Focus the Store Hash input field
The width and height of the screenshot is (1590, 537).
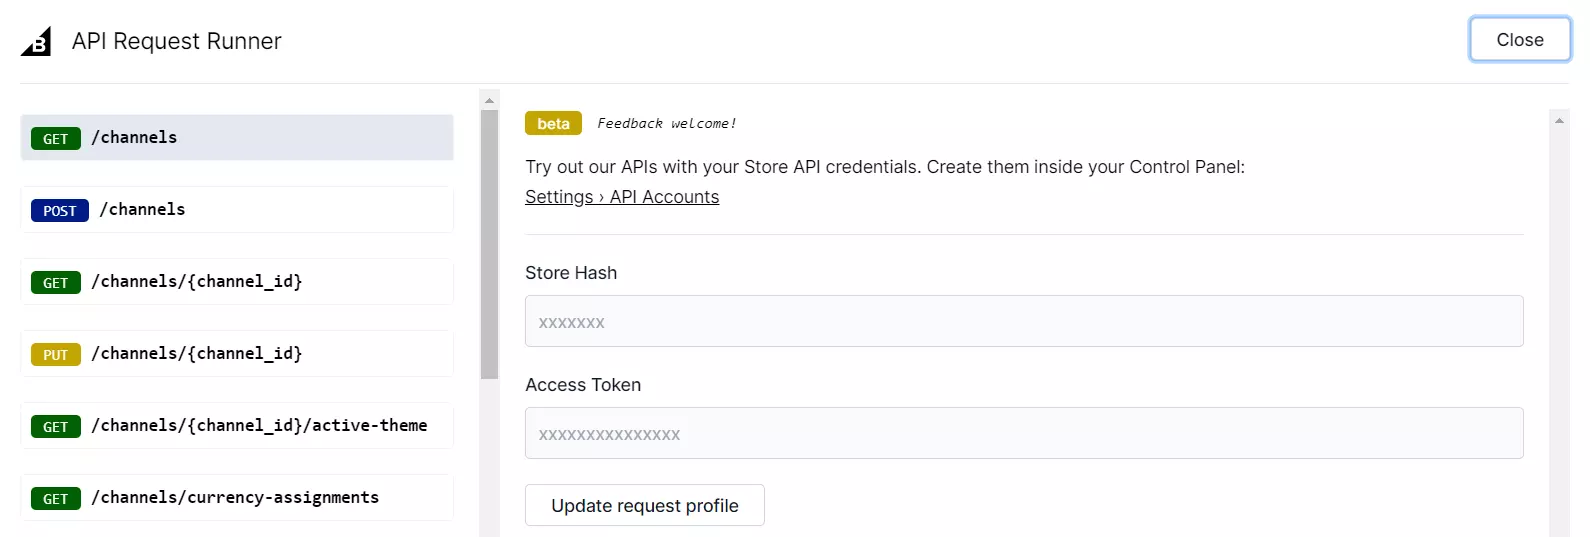point(1024,321)
